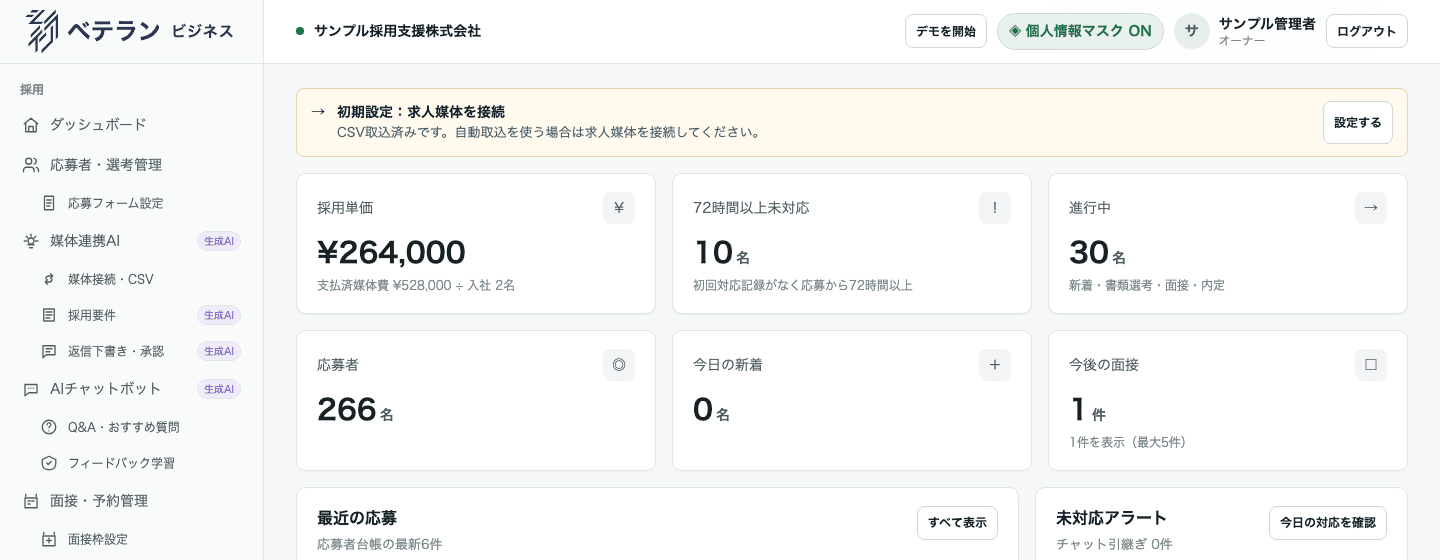The width and height of the screenshot is (1440, 560).
Task: Open 媒体連携AI menu item
Action: tap(132, 241)
